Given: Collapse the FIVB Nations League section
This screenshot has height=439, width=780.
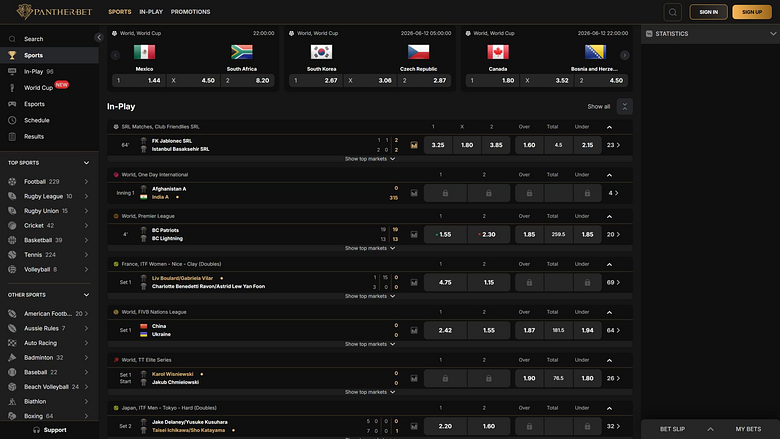Looking at the screenshot, I should pyautogui.click(x=609, y=312).
